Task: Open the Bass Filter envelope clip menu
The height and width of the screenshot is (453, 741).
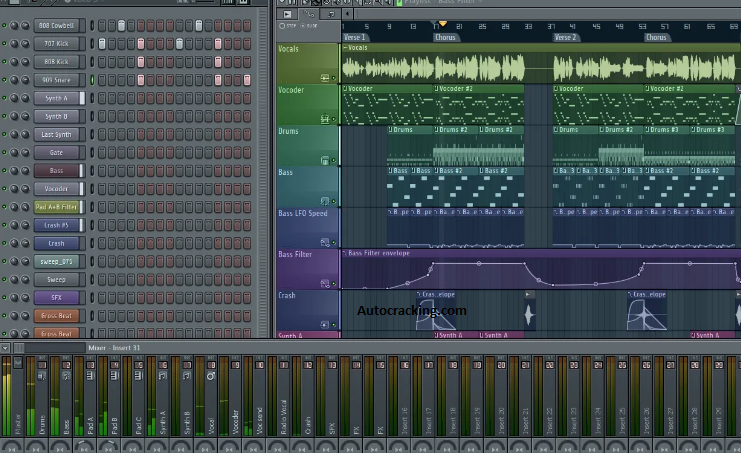Action: [x=345, y=253]
